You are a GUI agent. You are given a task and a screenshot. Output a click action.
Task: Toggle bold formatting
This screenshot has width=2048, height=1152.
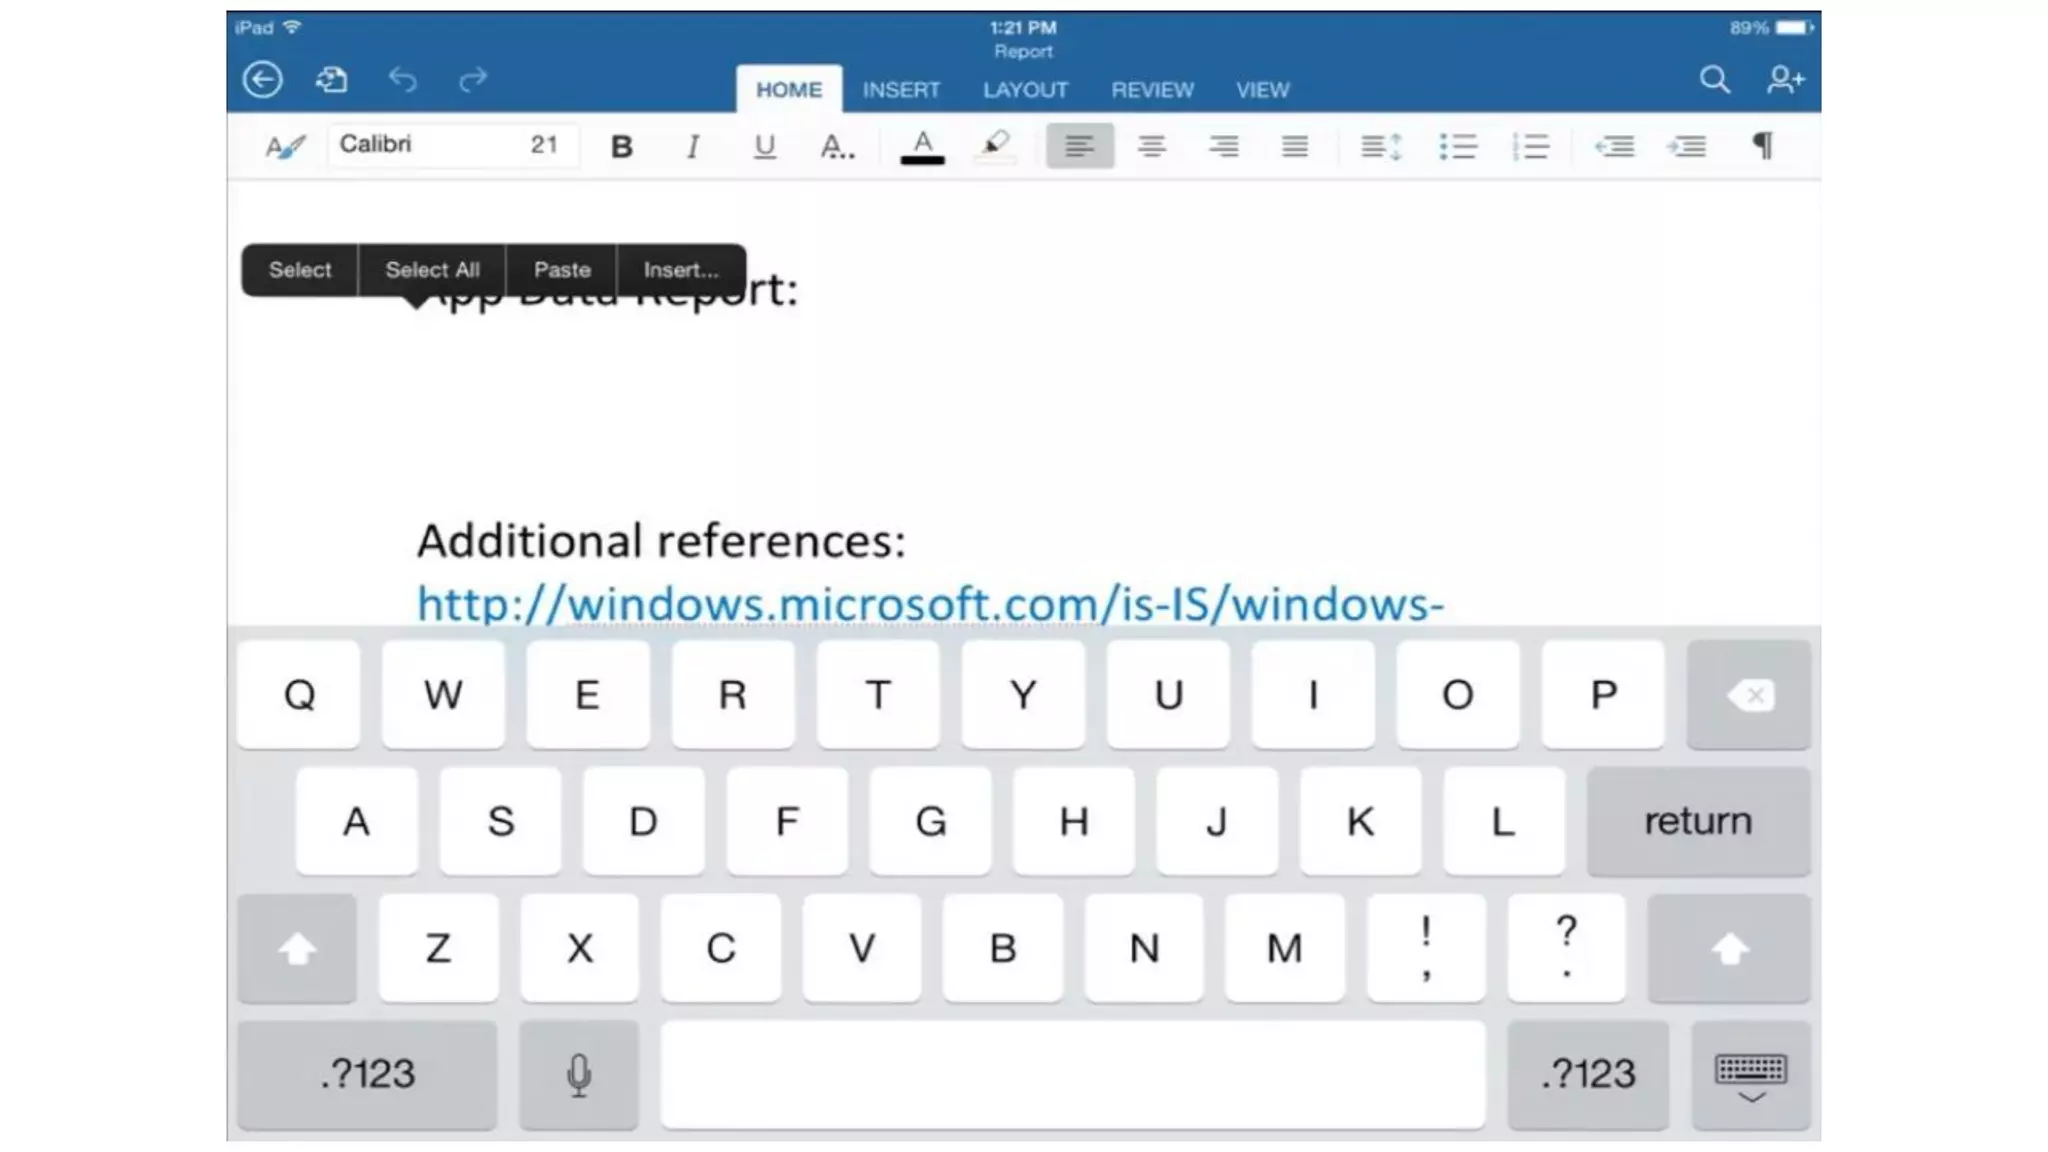621,147
